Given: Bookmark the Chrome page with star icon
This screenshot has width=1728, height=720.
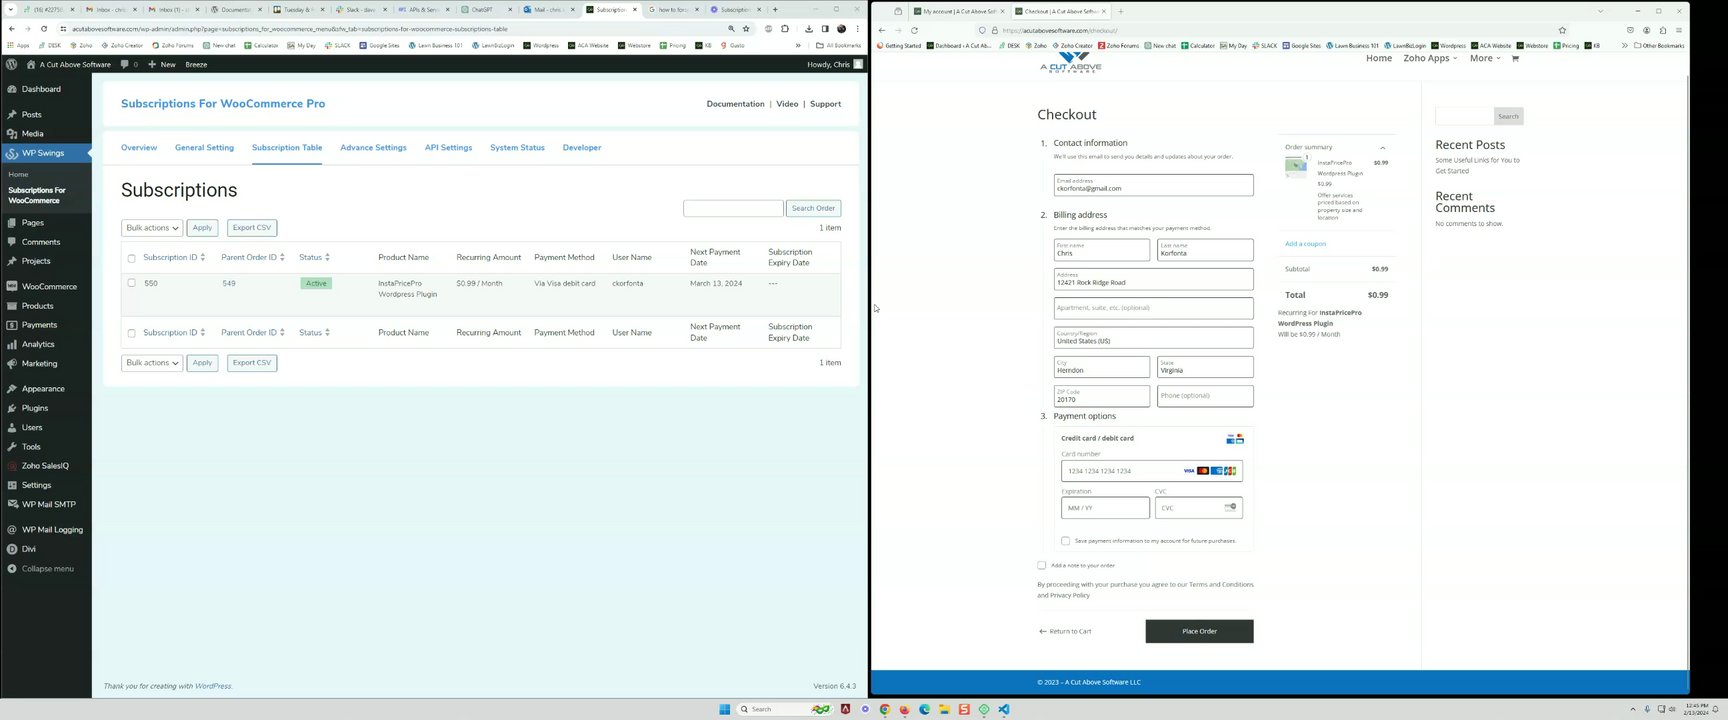Looking at the screenshot, I should tap(746, 29).
